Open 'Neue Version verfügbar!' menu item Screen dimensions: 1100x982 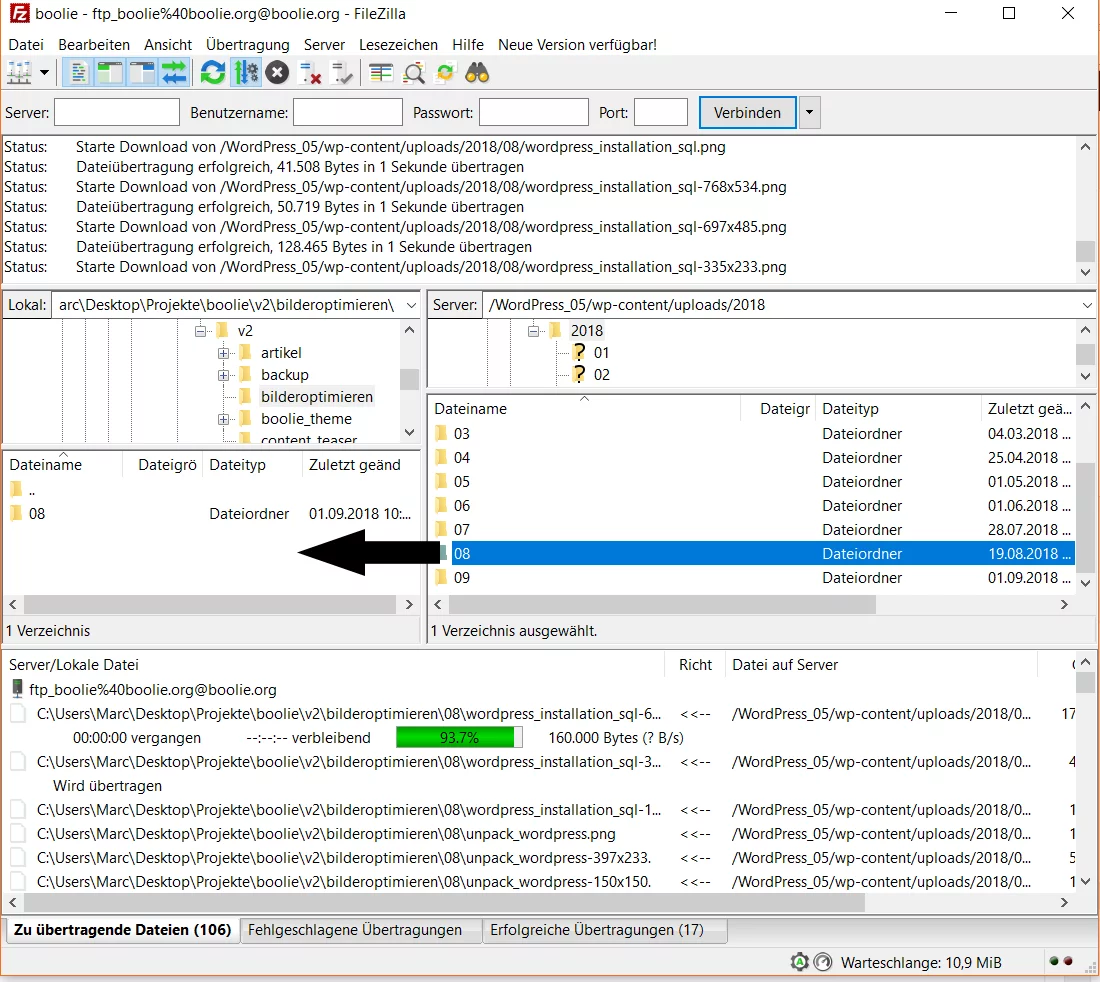click(x=577, y=44)
